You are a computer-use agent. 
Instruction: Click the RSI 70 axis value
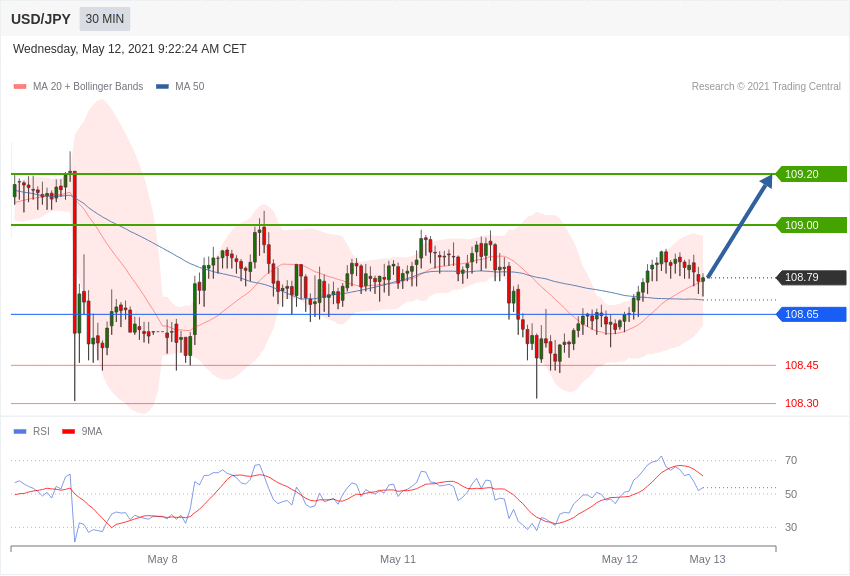click(x=791, y=460)
